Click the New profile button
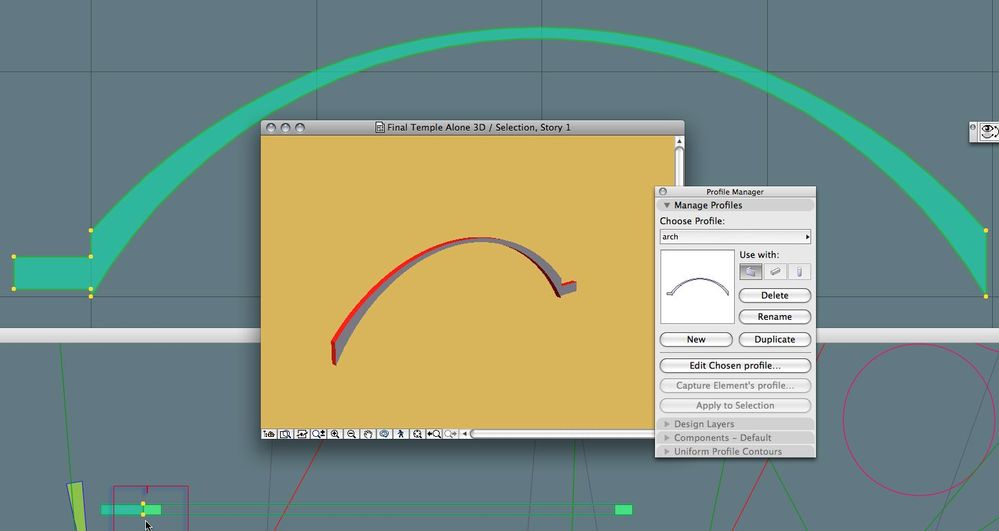The image size is (999, 531). point(696,339)
